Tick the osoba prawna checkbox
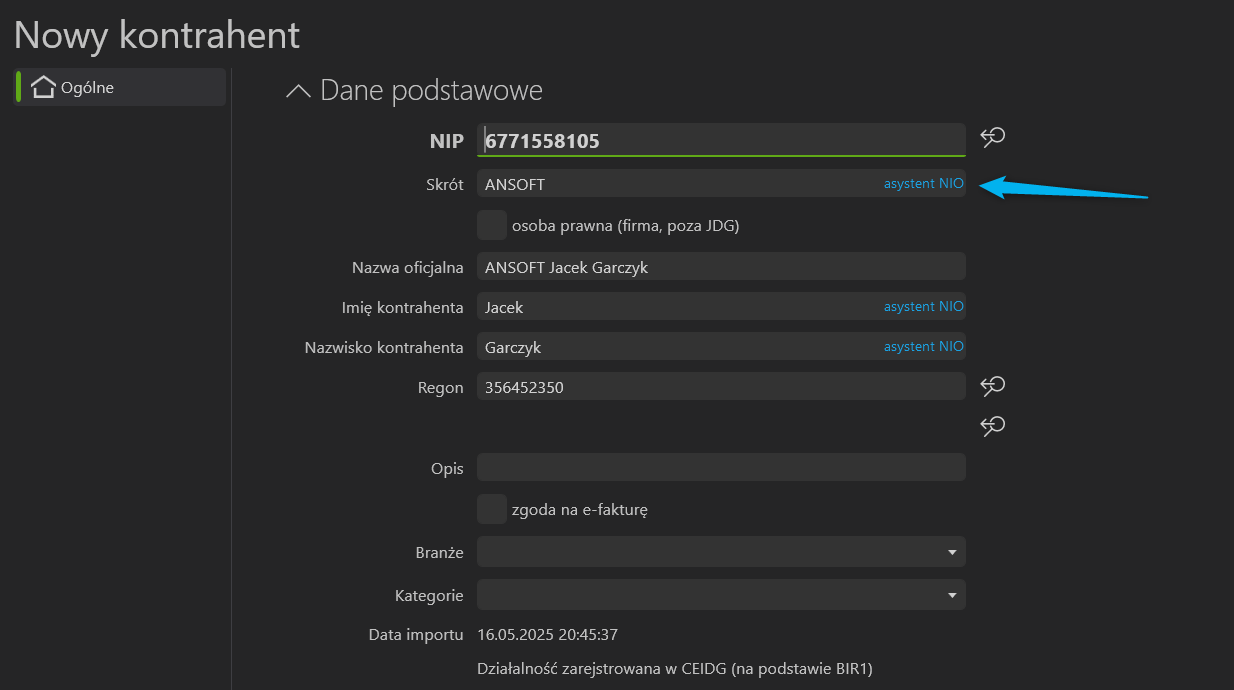Screen dimensions: 1234x690 (492, 225)
